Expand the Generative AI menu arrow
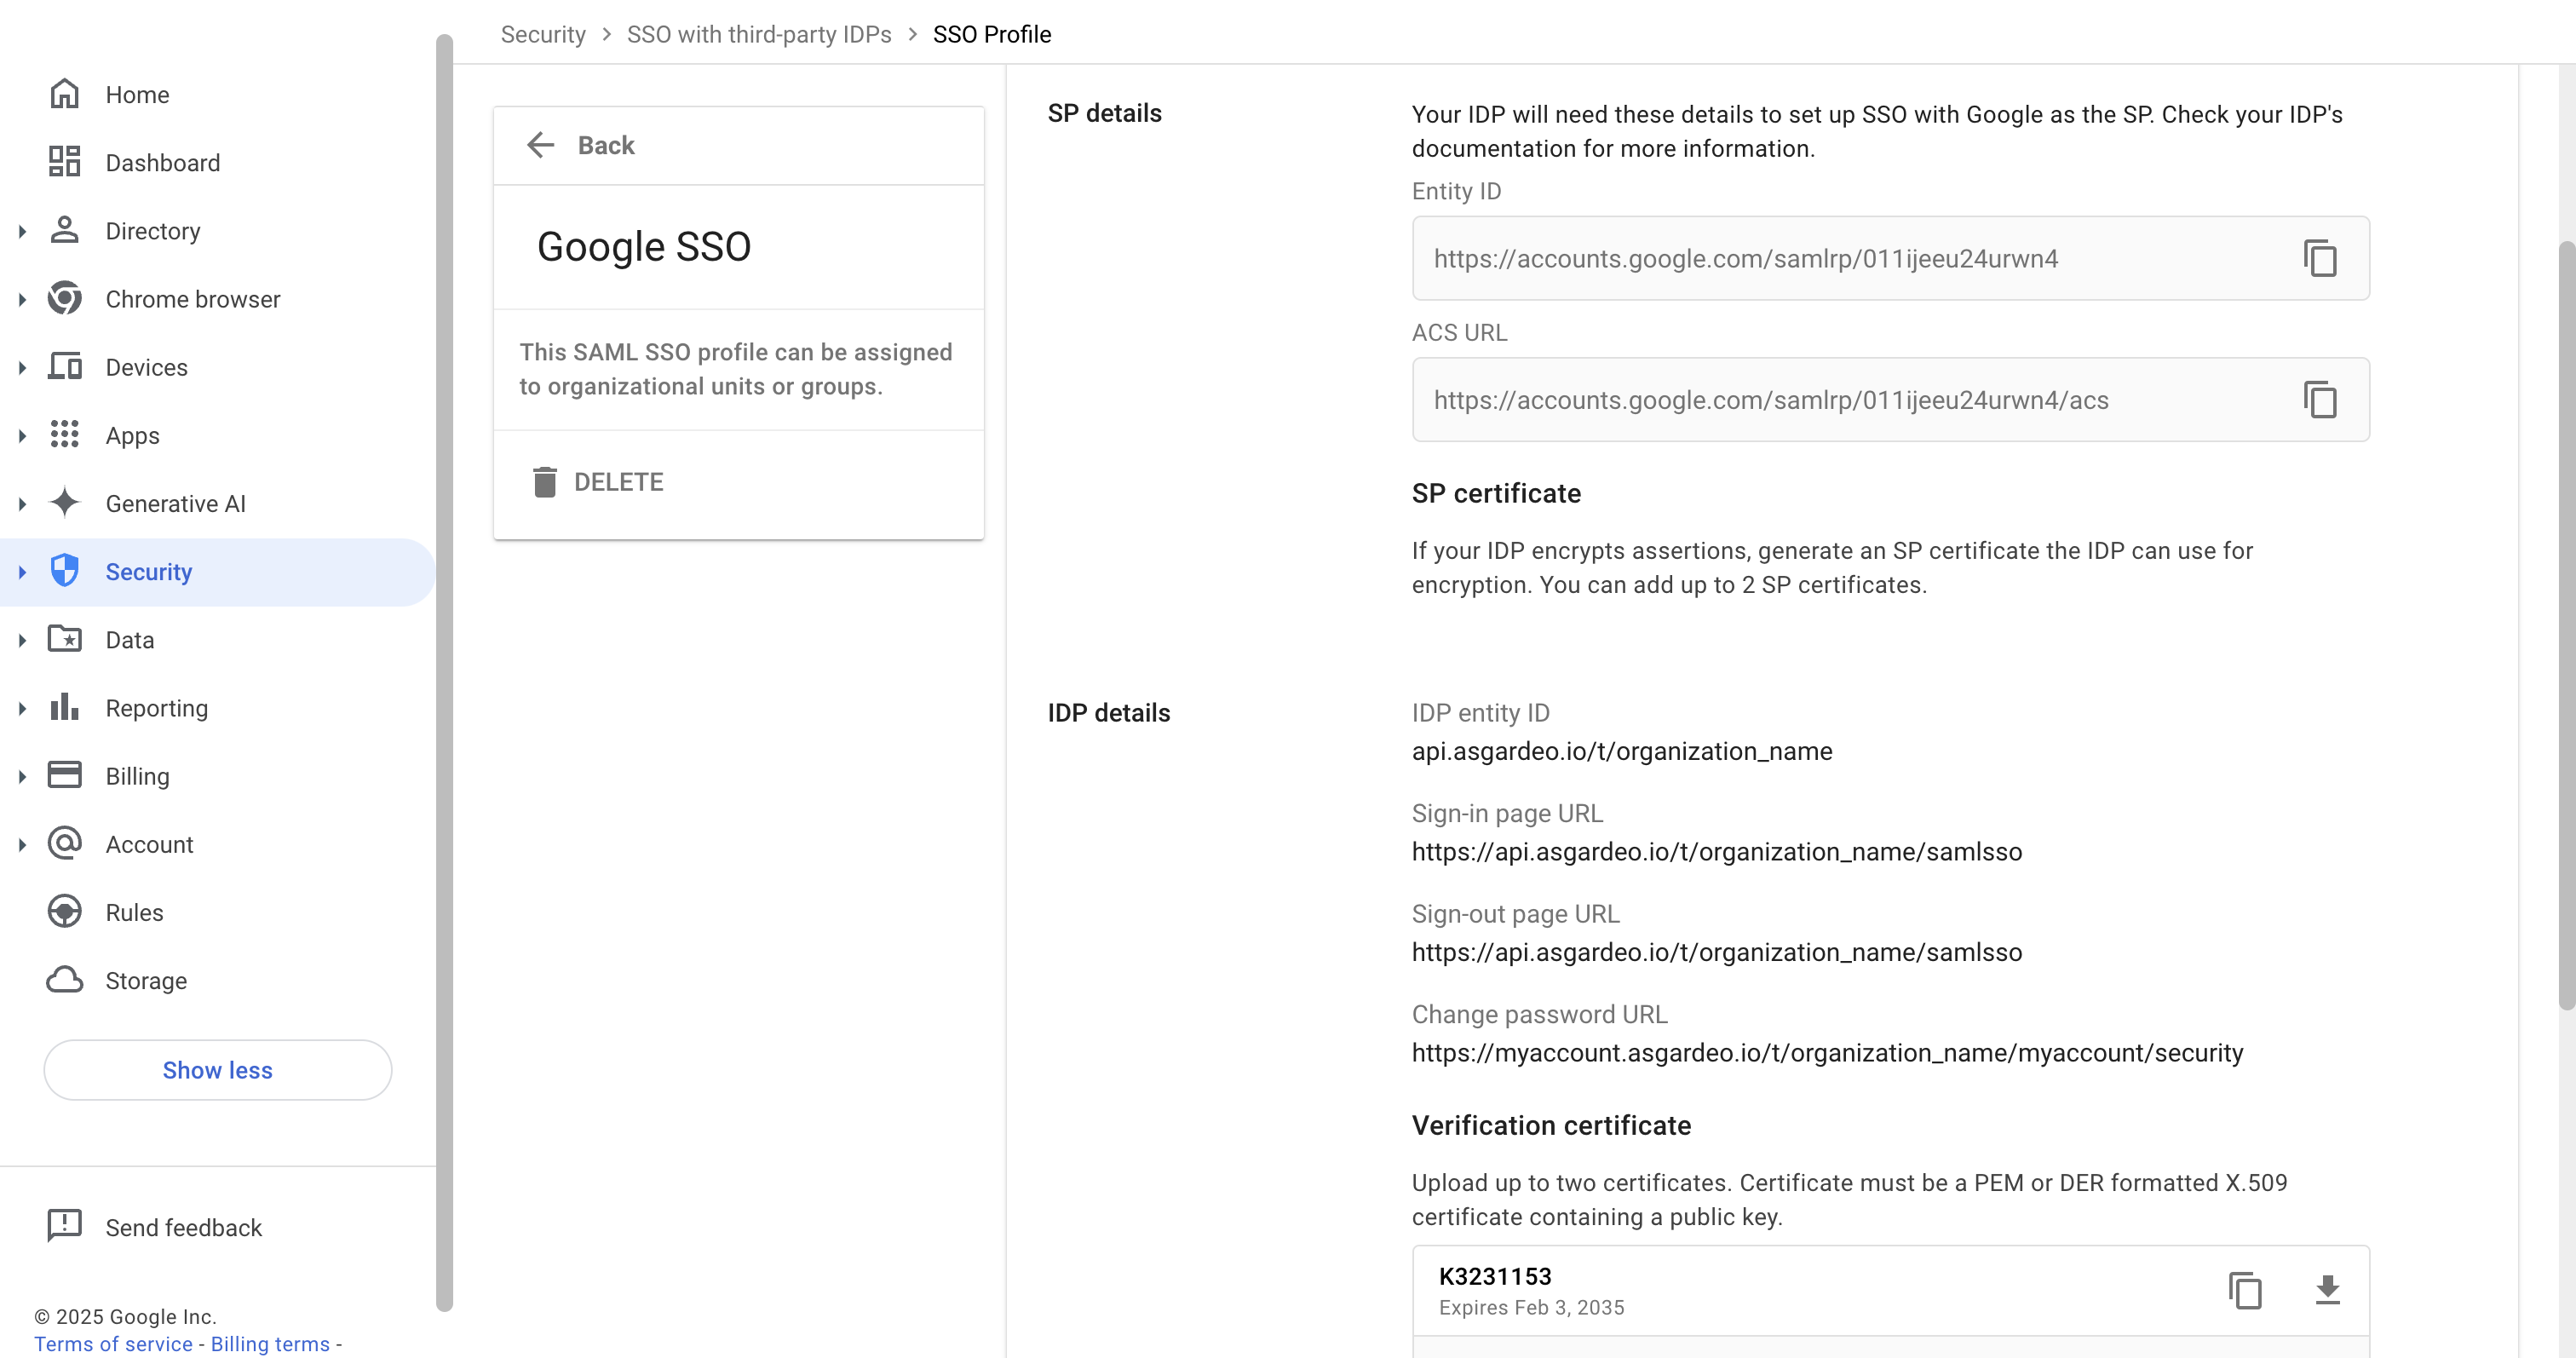The height and width of the screenshot is (1358, 2576). (x=22, y=503)
